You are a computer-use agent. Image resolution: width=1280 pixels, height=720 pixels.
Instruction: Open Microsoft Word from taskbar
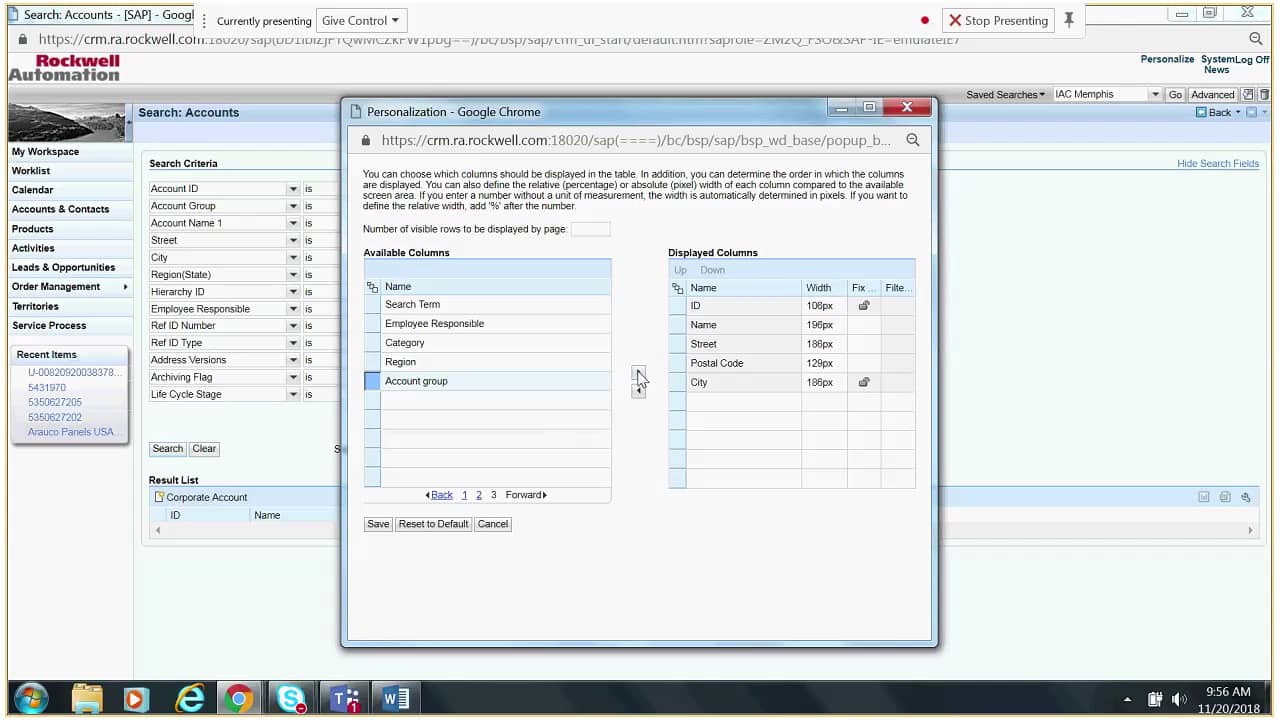pos(396,698)
